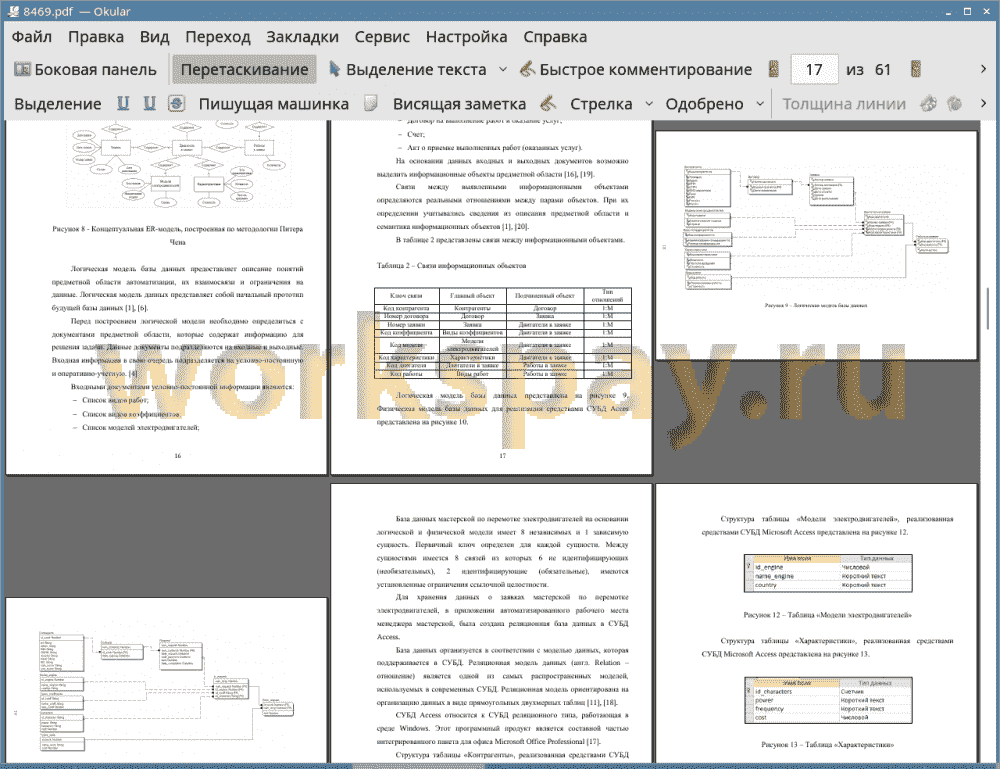
Task: Select the Одобрено stamp tool
Action: (x=704, y=104)
